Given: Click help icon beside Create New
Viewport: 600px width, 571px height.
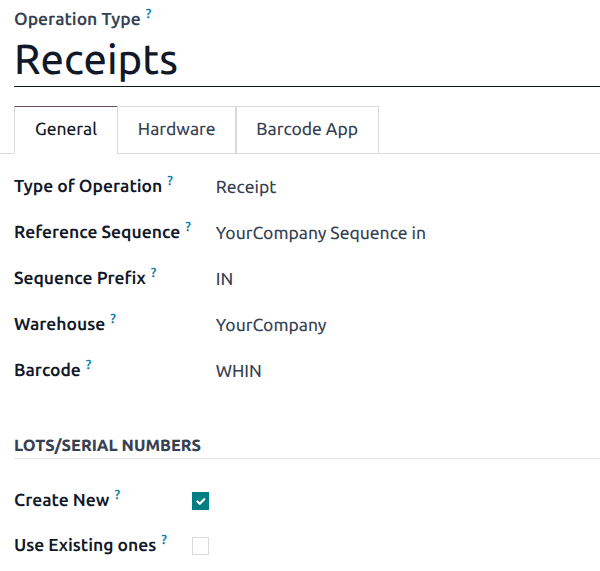Looking at the screenshot, I should click(118, 494).
